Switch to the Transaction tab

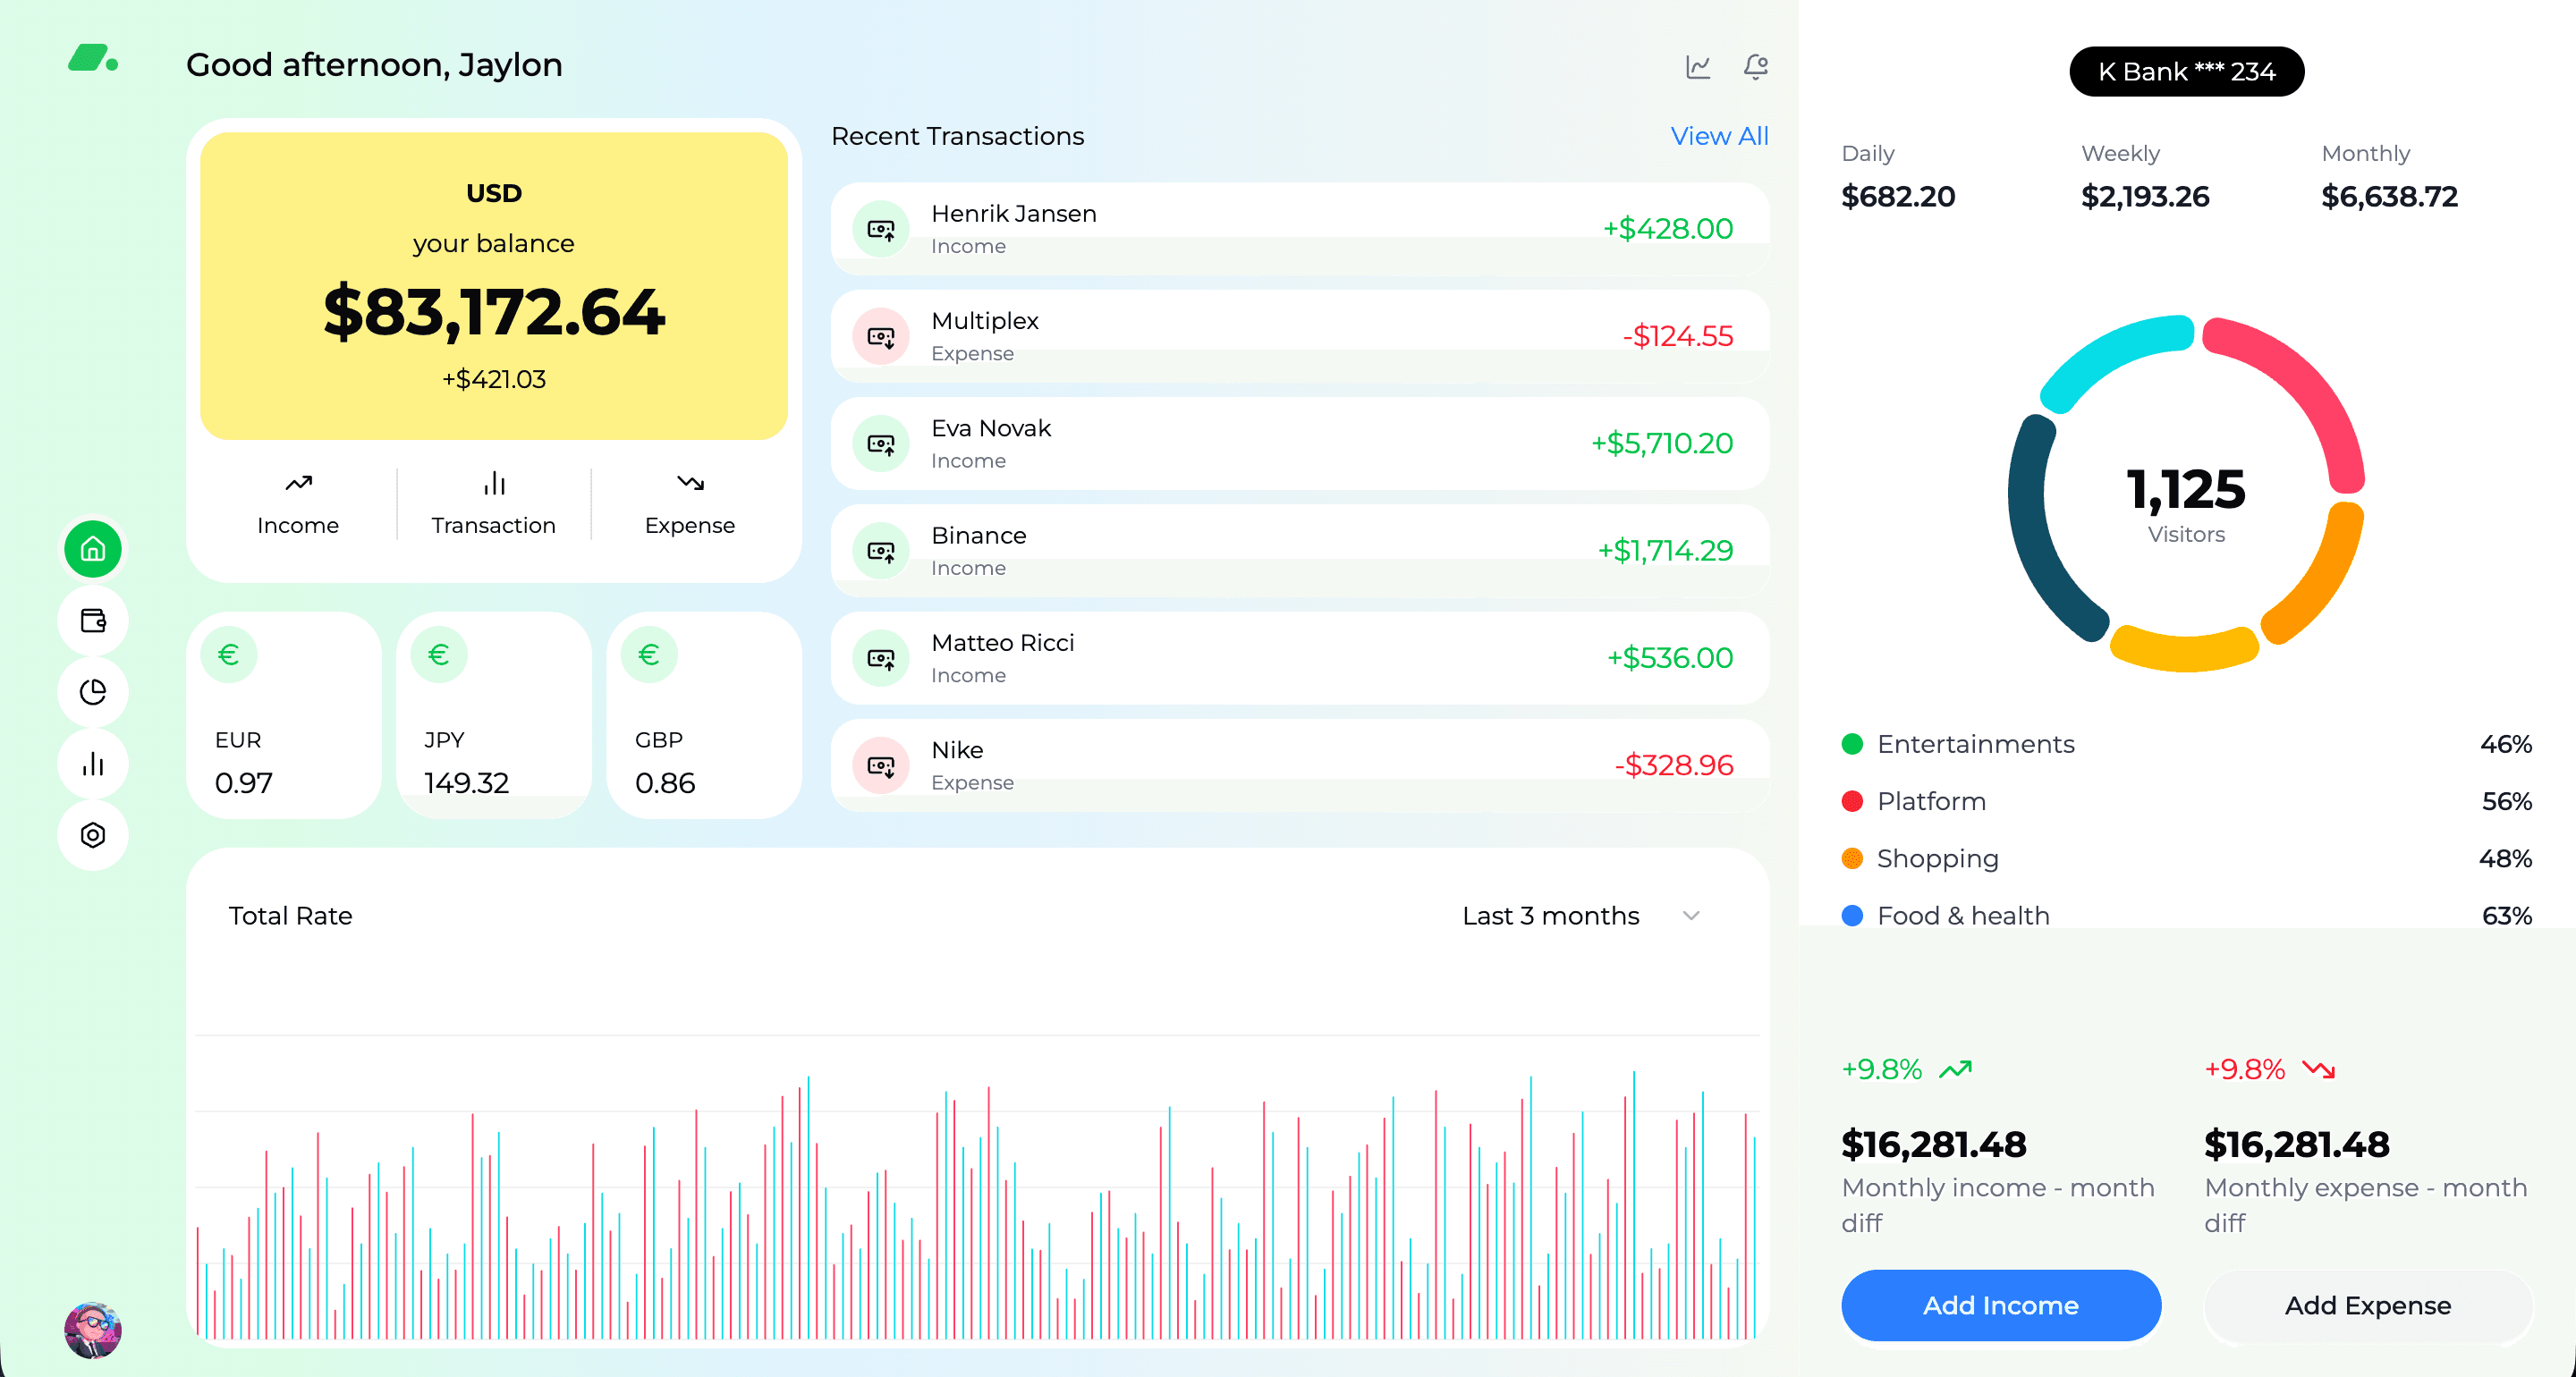tap(493, 505)
